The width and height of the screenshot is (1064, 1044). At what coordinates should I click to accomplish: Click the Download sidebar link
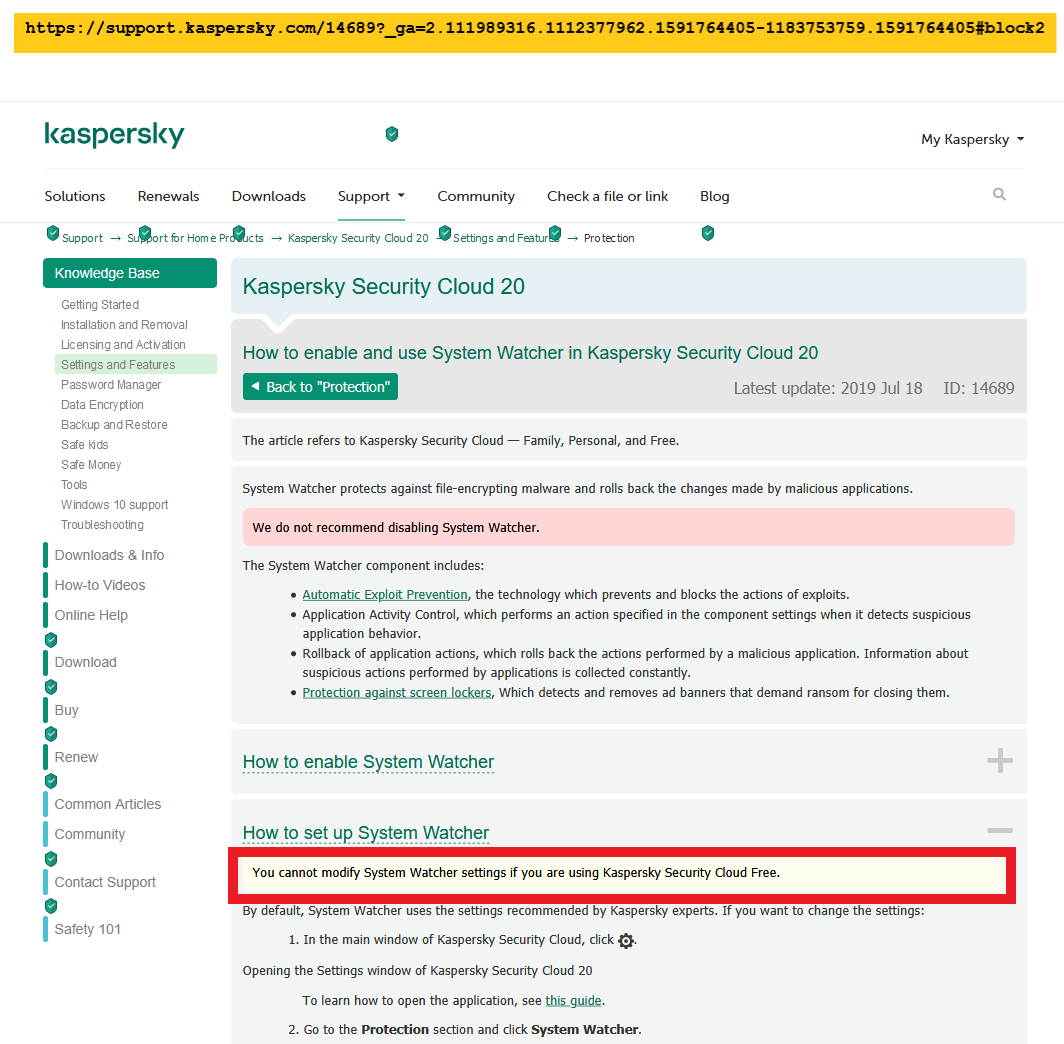click(86, 662)
